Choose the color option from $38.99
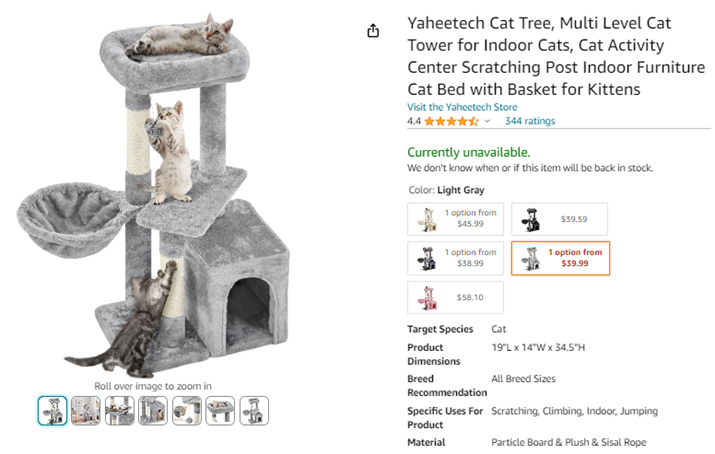 [455, 258]
